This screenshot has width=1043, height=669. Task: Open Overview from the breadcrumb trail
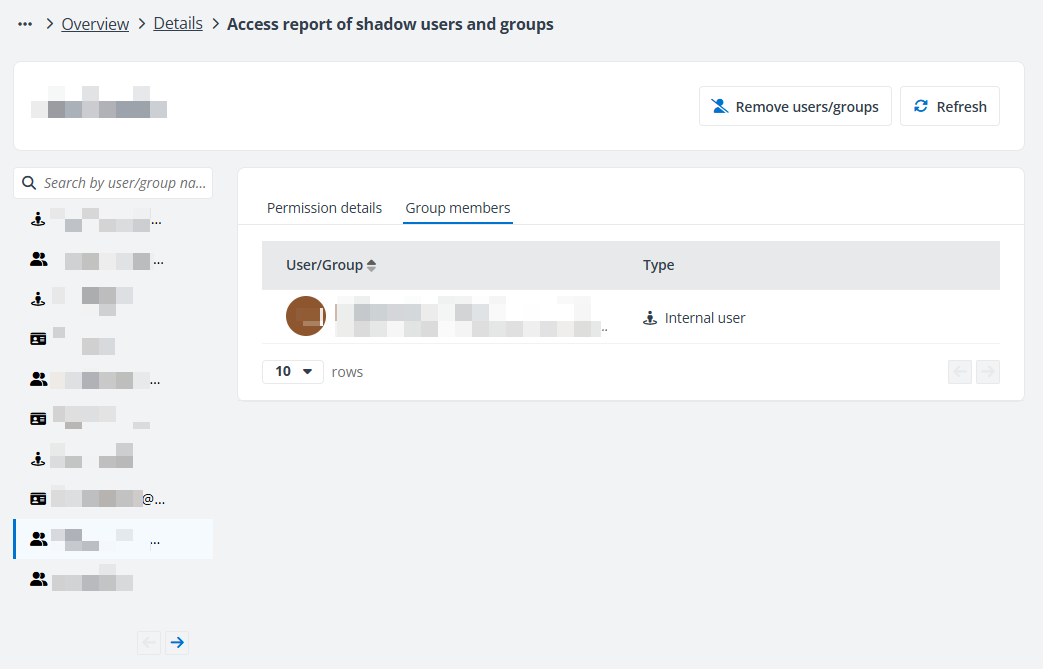(x=95, y=23)
